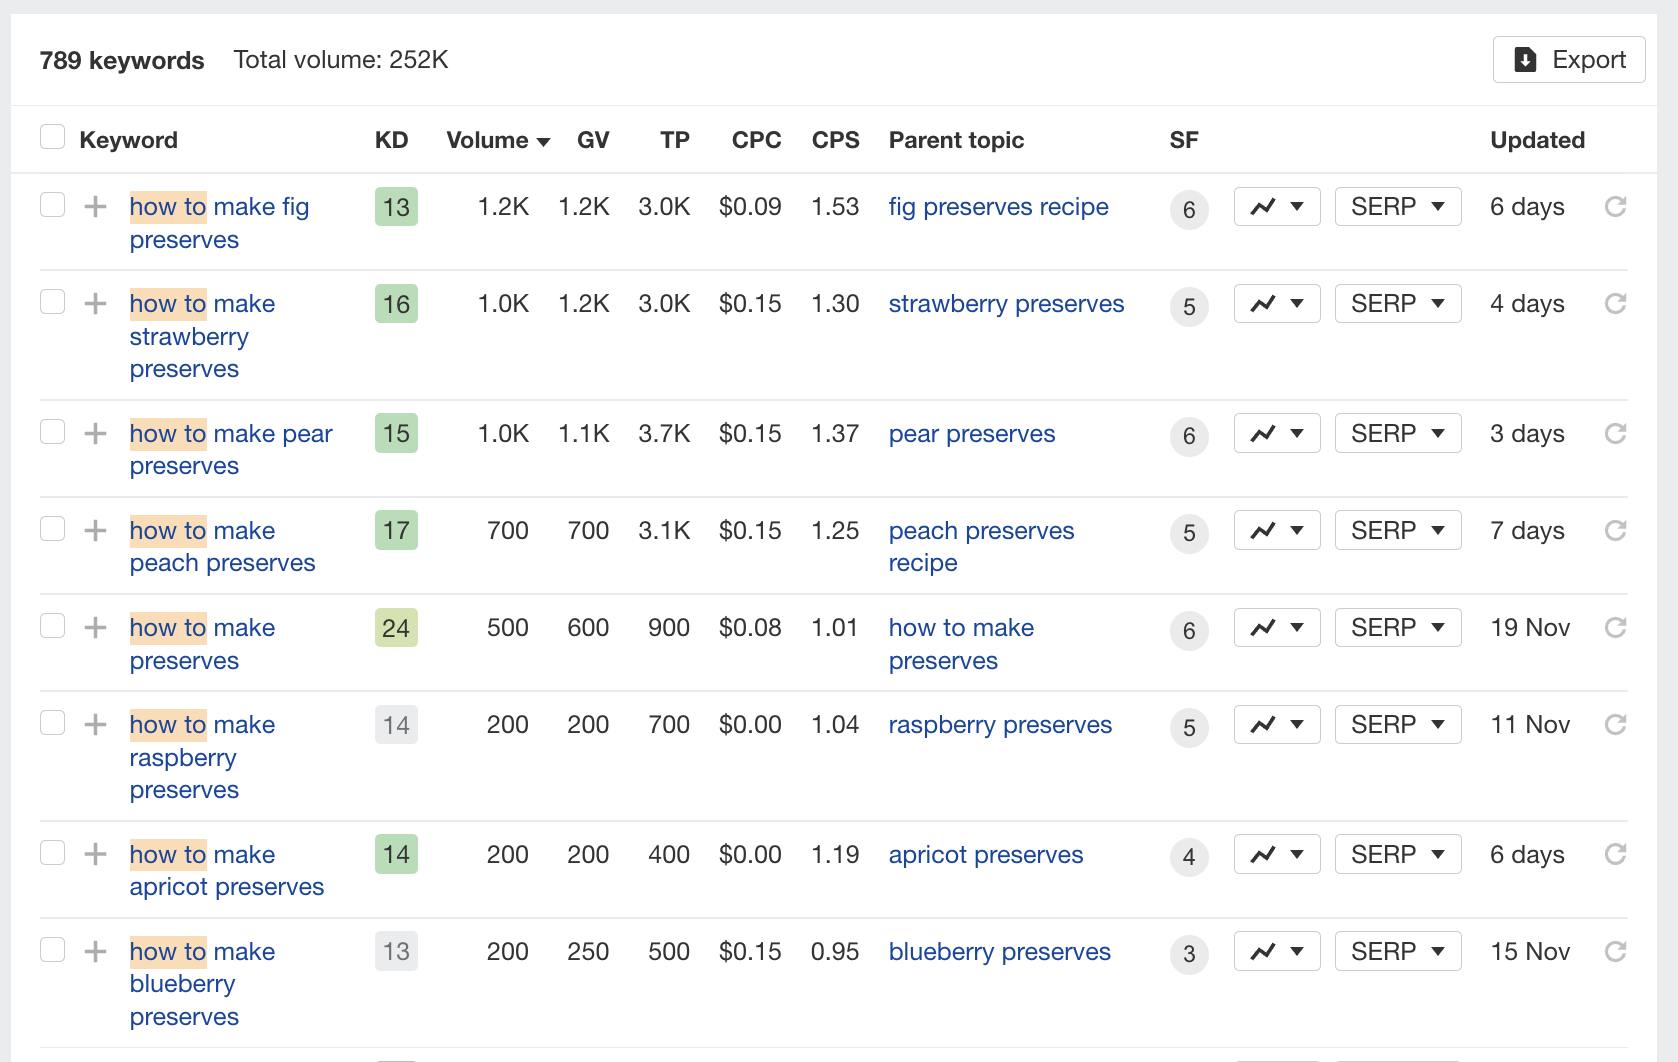The height and width of the screenshot is (1062, 1678).
Task: Check the box for how to make preserves
Action: tap(52, 626)
